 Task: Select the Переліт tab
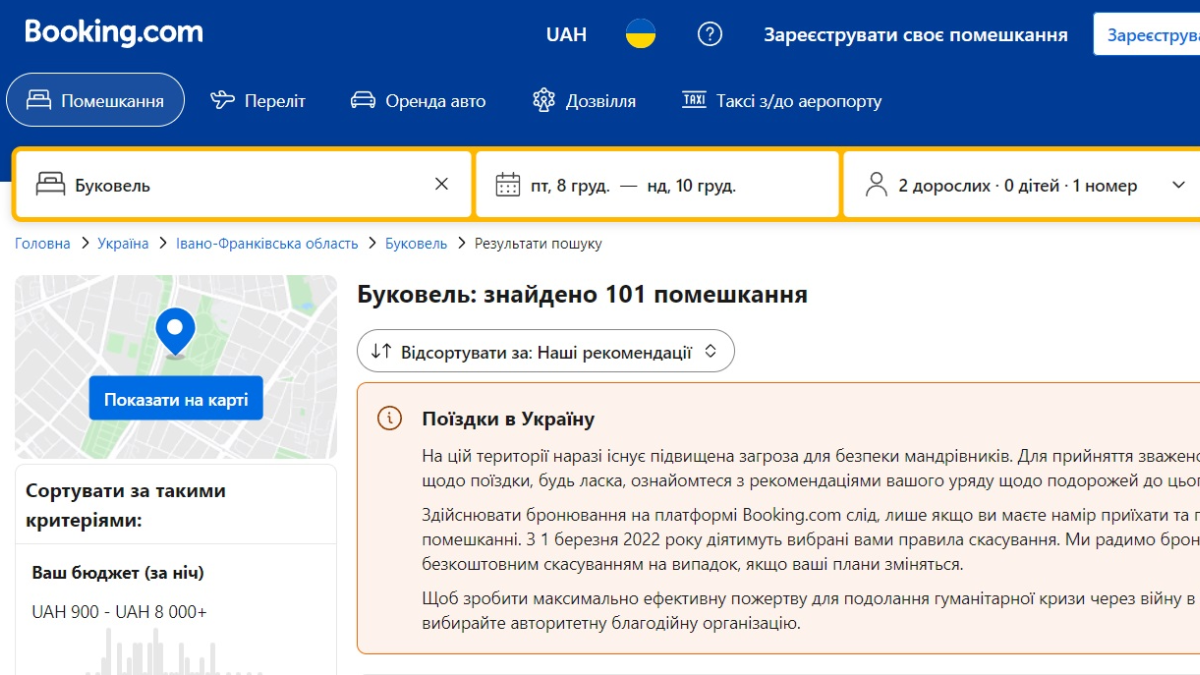258,101
